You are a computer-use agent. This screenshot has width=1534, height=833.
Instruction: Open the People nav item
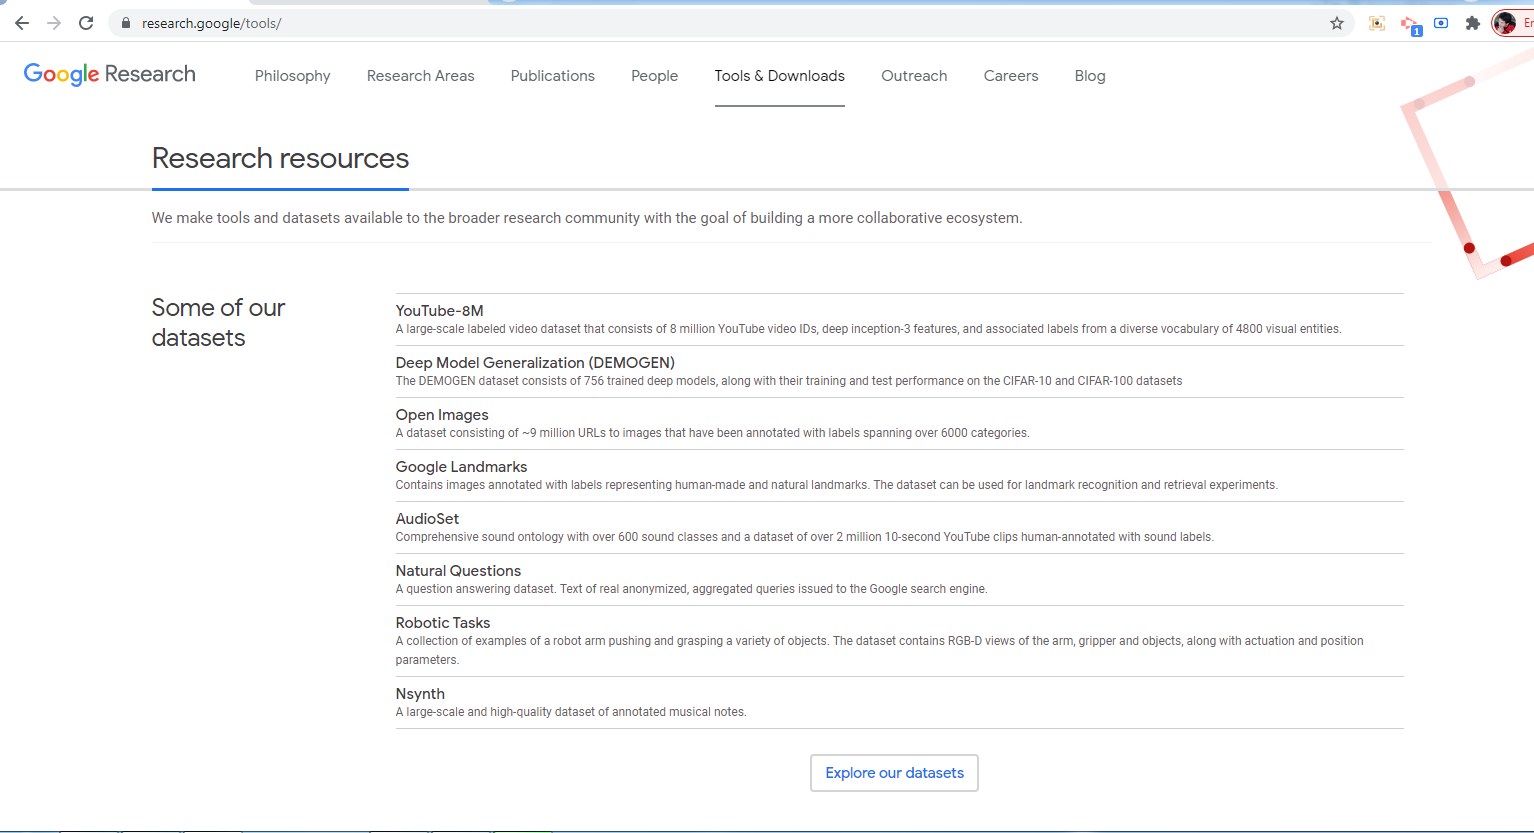tap(654, 76)
